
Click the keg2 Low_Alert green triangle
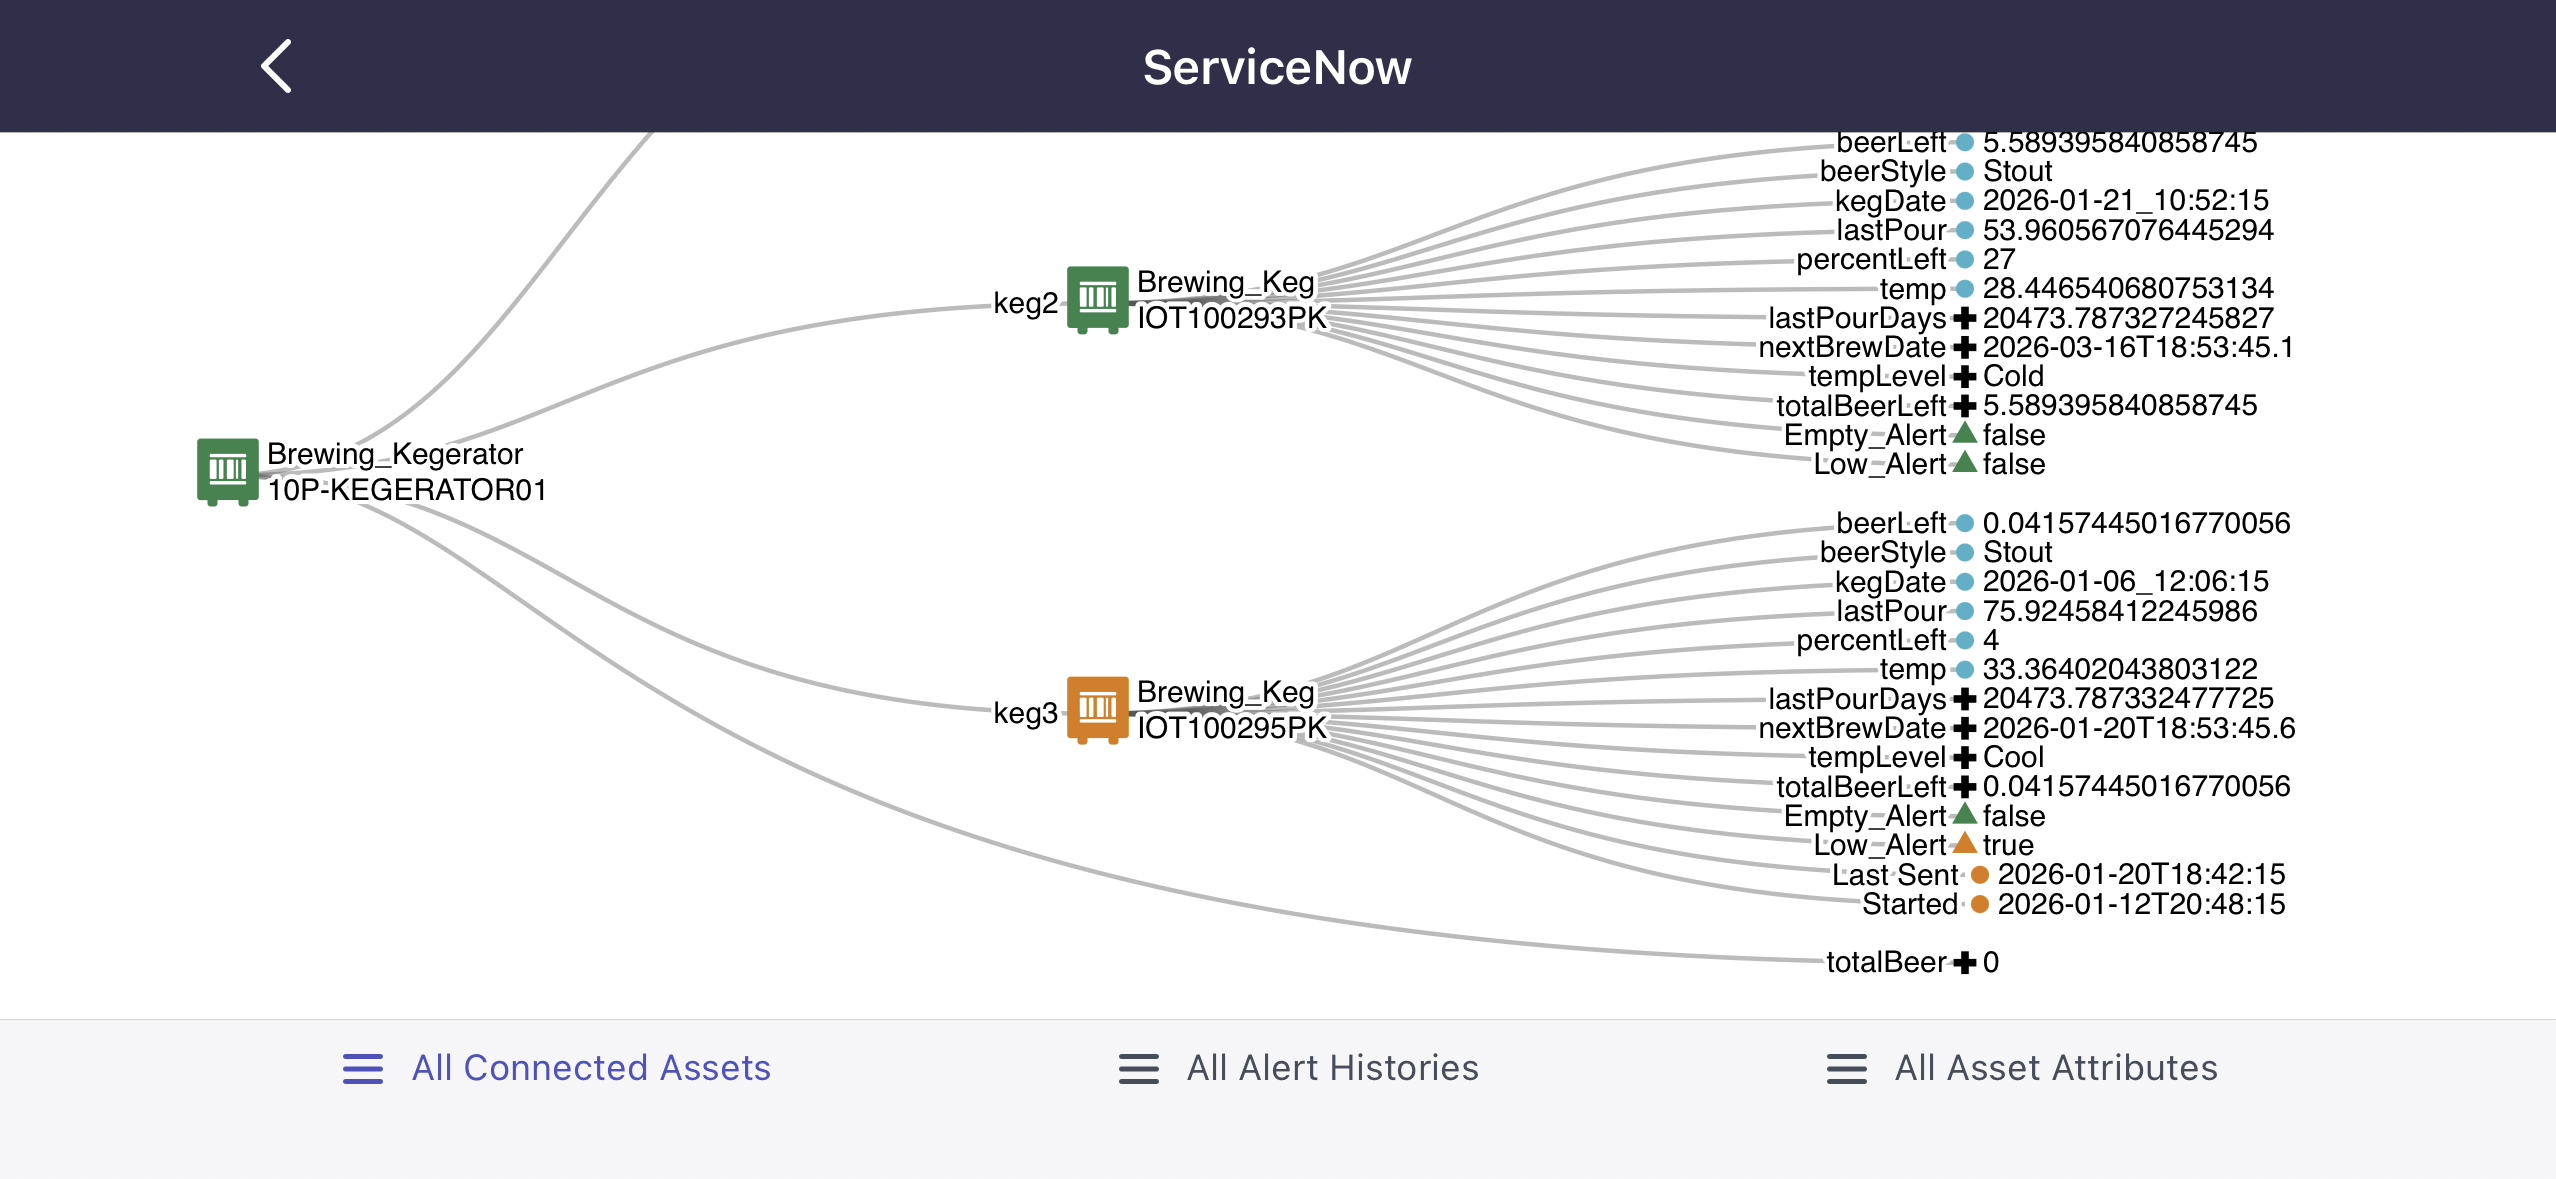(x=1965, y=462)
